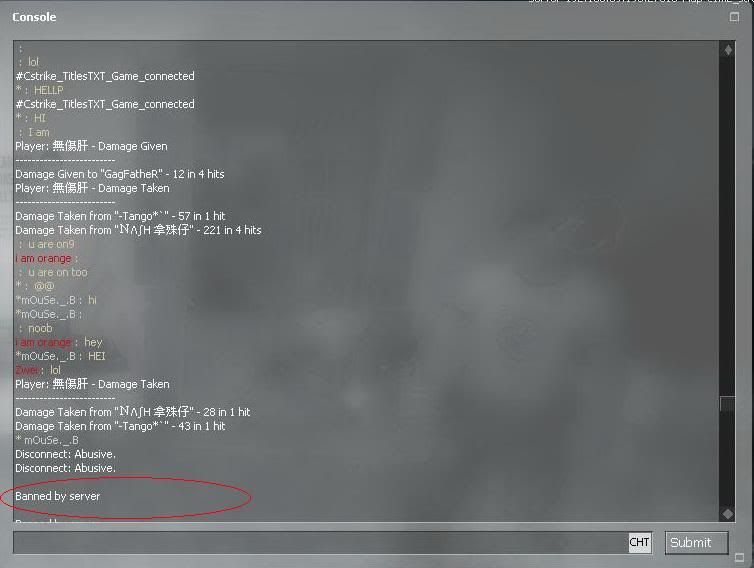Click the "Damage Given to GagFatheR" line
754x568 pixels.
[x=120, y=174]
